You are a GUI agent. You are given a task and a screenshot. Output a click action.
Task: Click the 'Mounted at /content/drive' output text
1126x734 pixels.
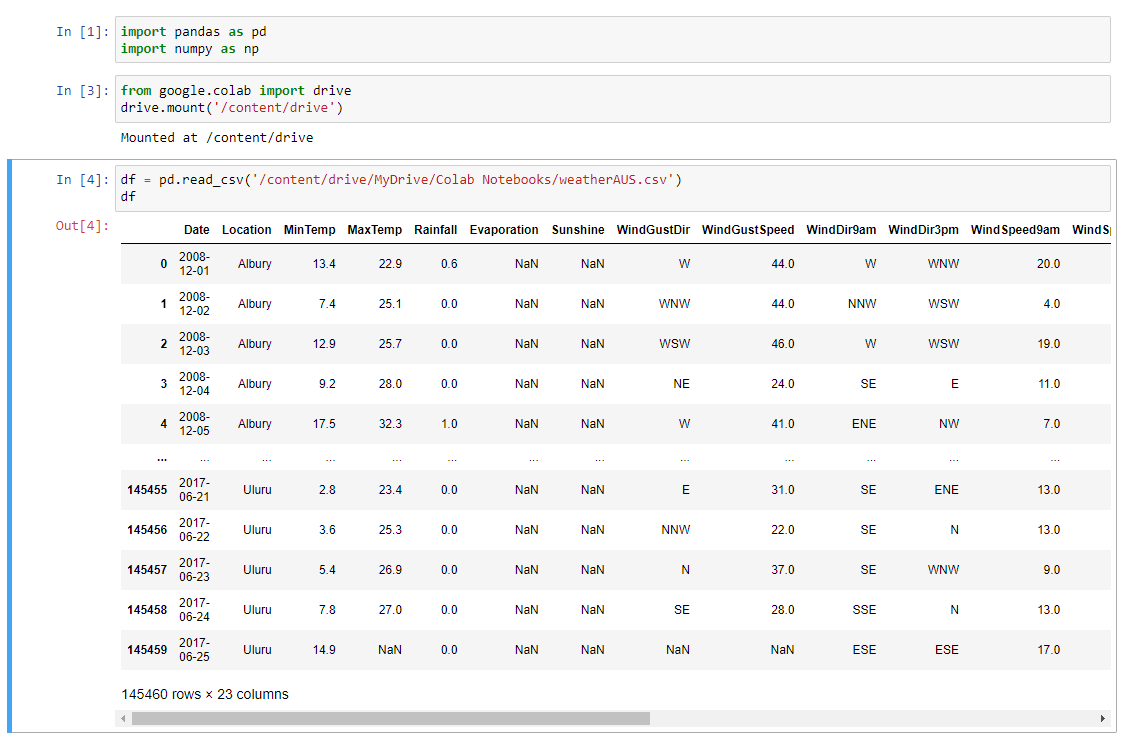pyautogui.click(x=217, y=137)
